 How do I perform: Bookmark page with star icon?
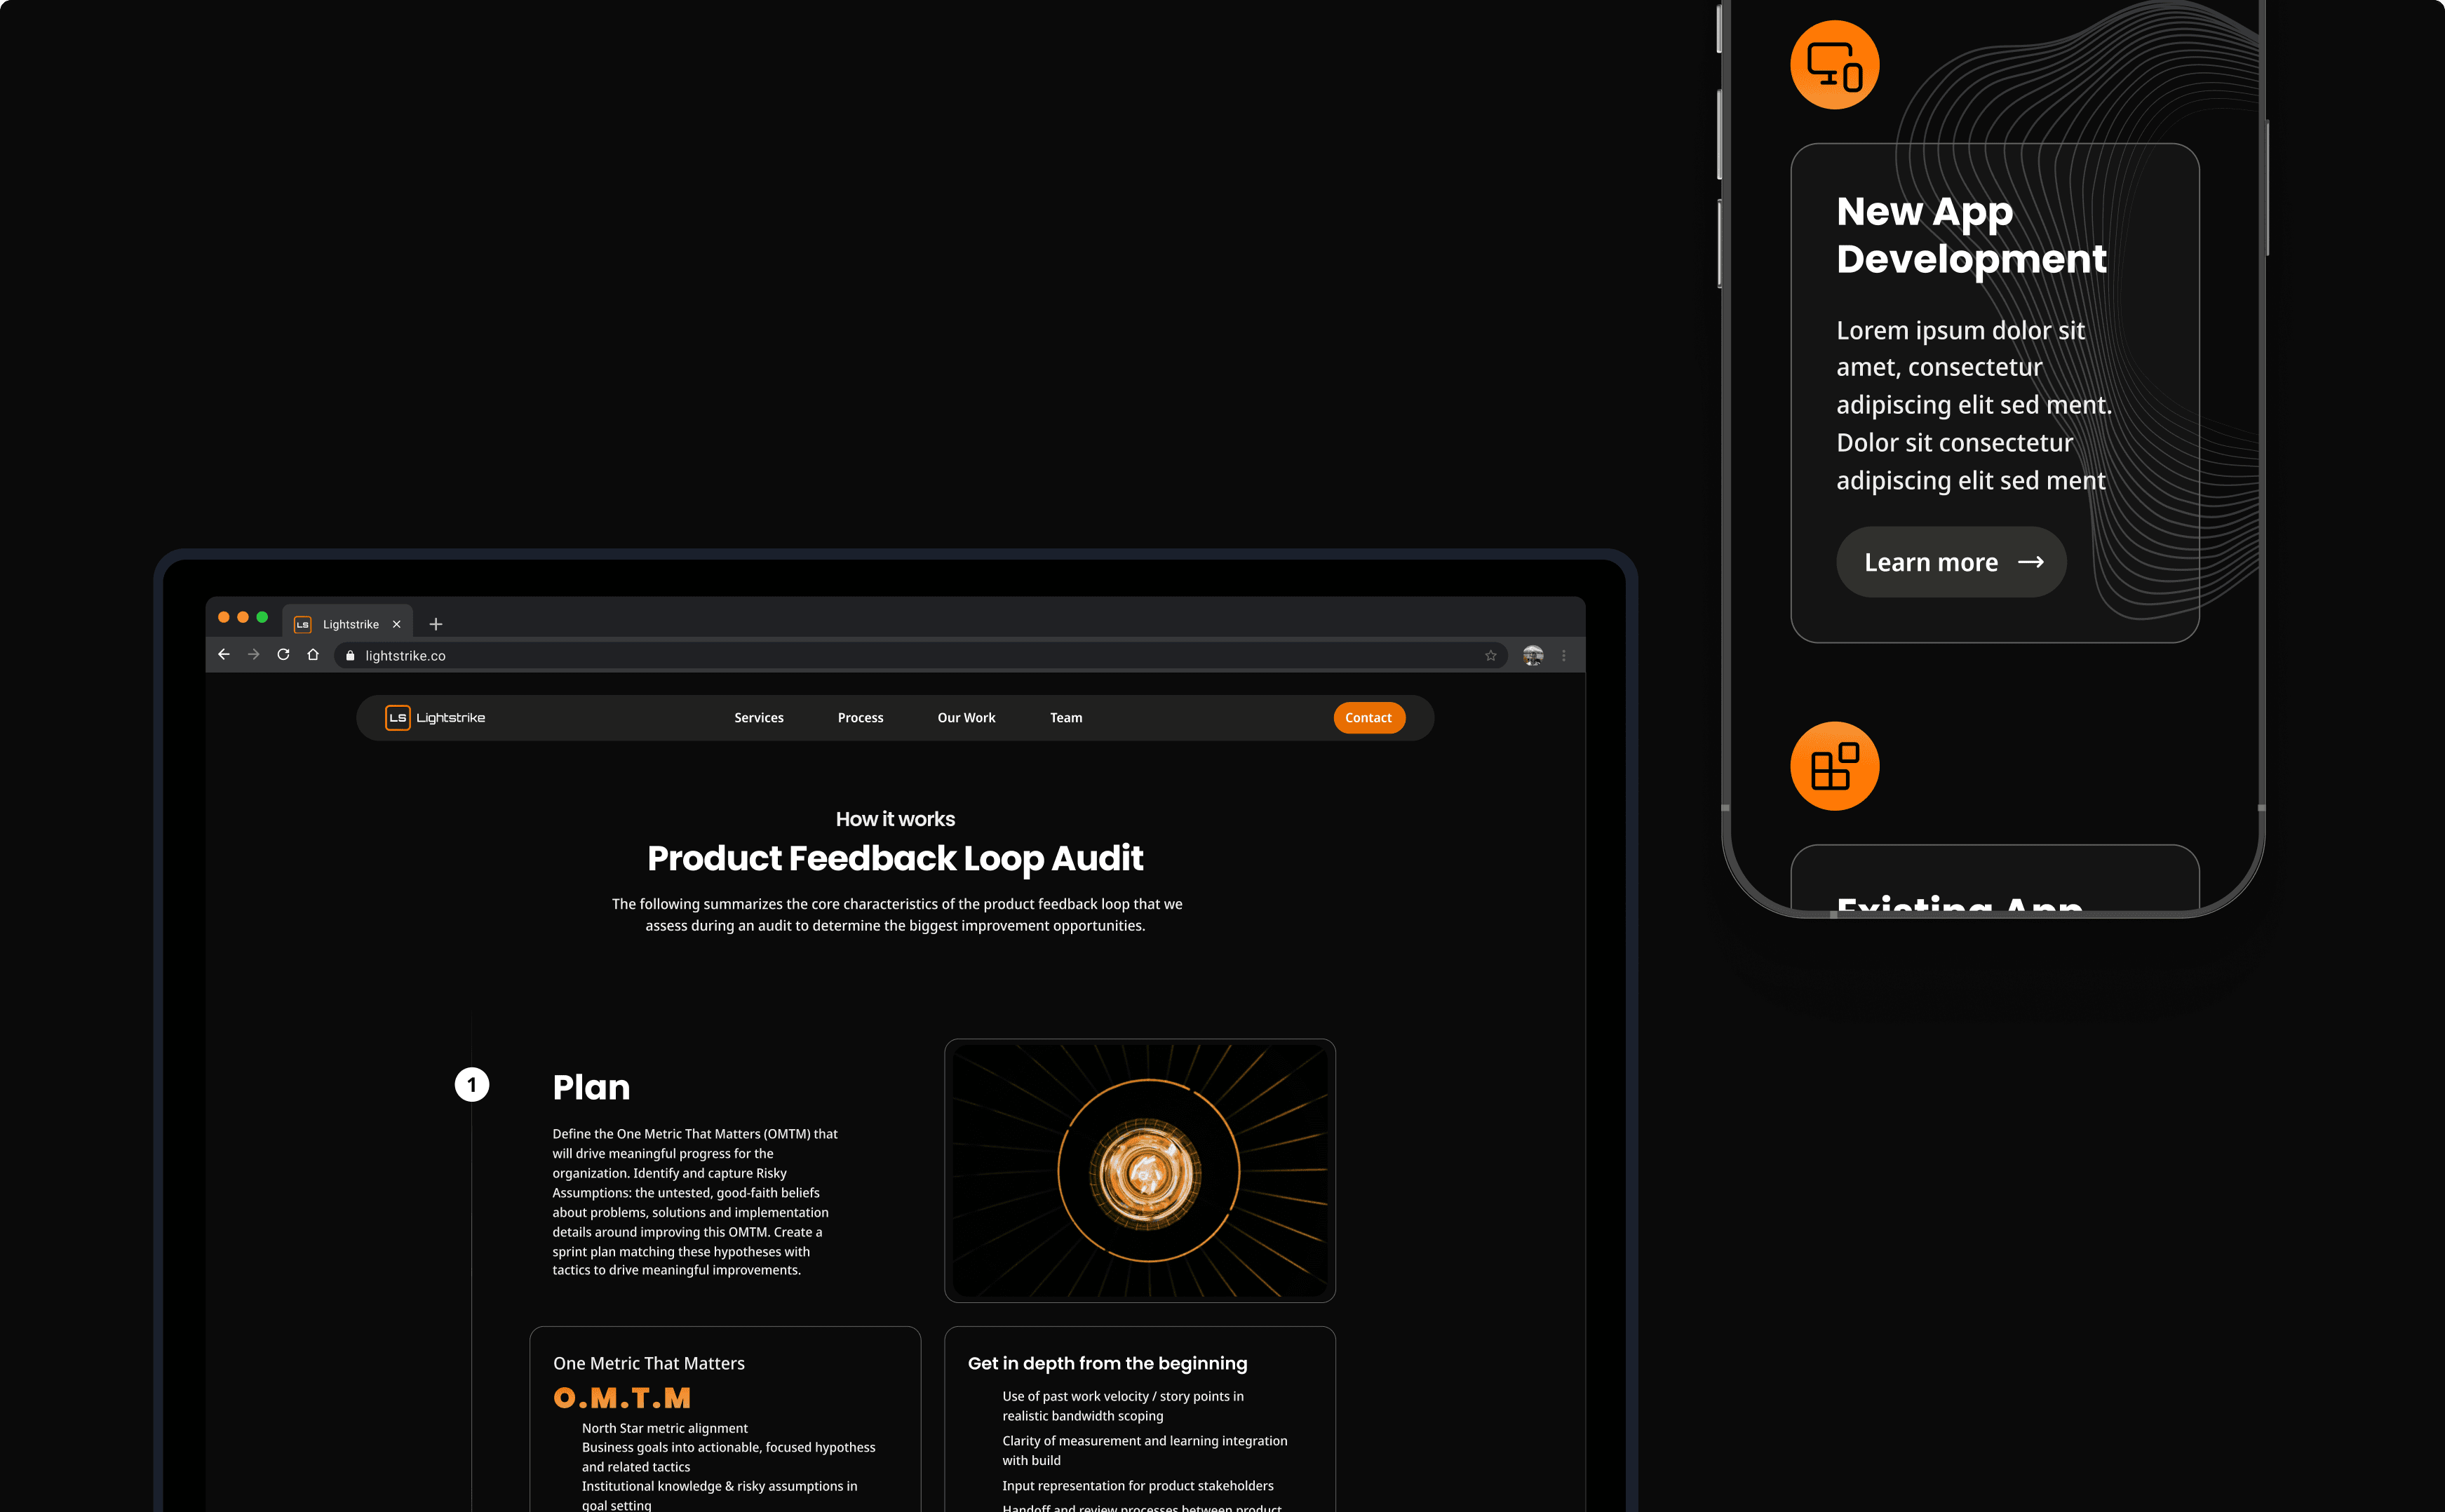1490,656
